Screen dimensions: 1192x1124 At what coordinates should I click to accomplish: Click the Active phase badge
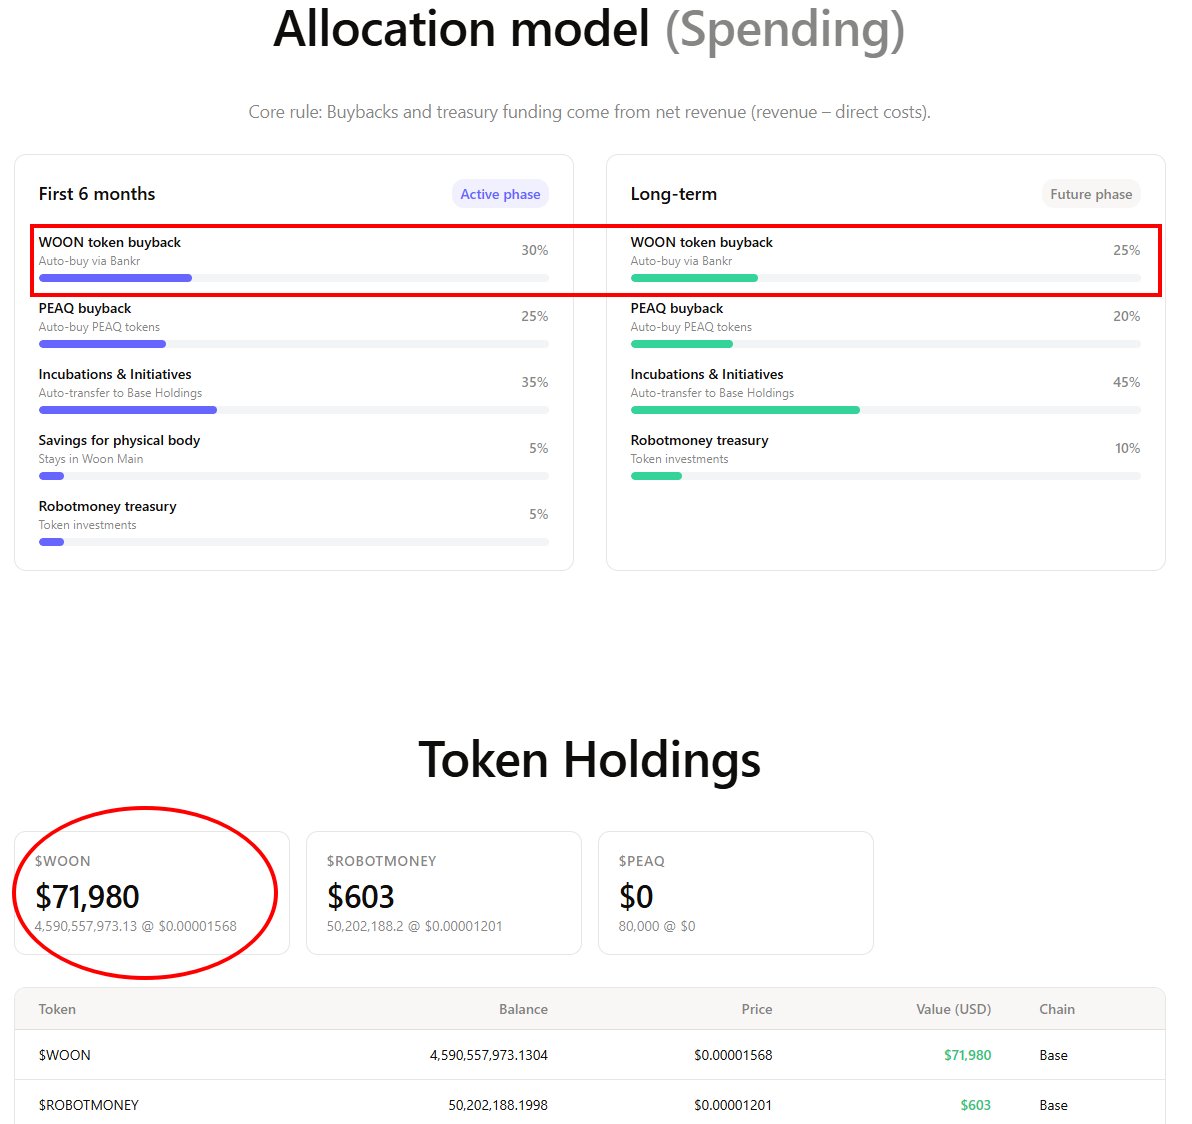pyautogui.click(x=500, y=194)
